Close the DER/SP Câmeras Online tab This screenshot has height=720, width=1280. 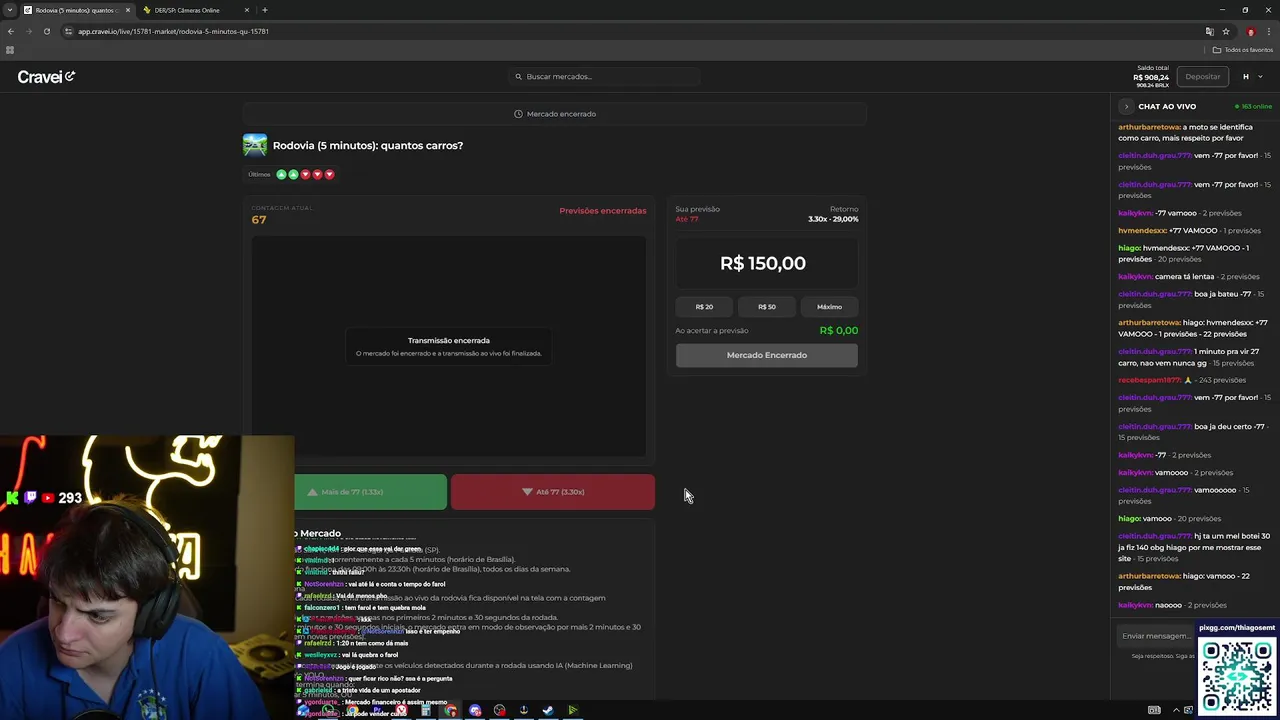[247, 10]
